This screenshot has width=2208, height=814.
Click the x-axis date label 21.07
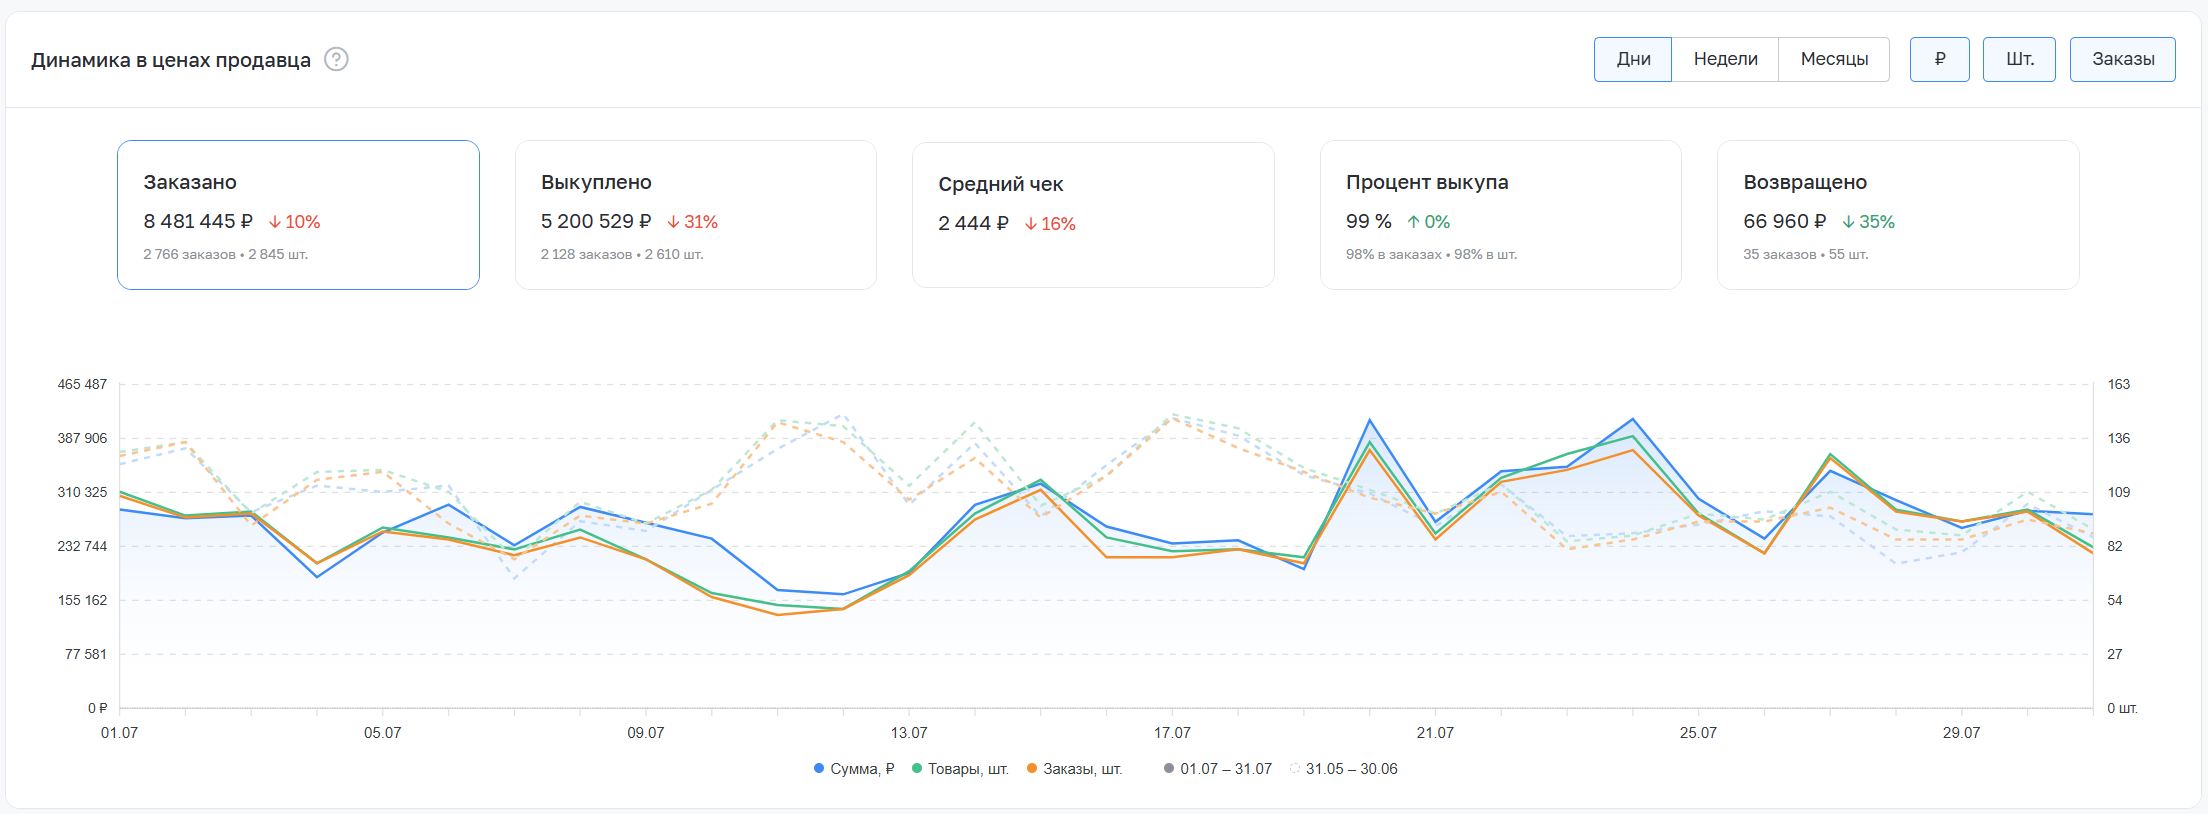1435,733
